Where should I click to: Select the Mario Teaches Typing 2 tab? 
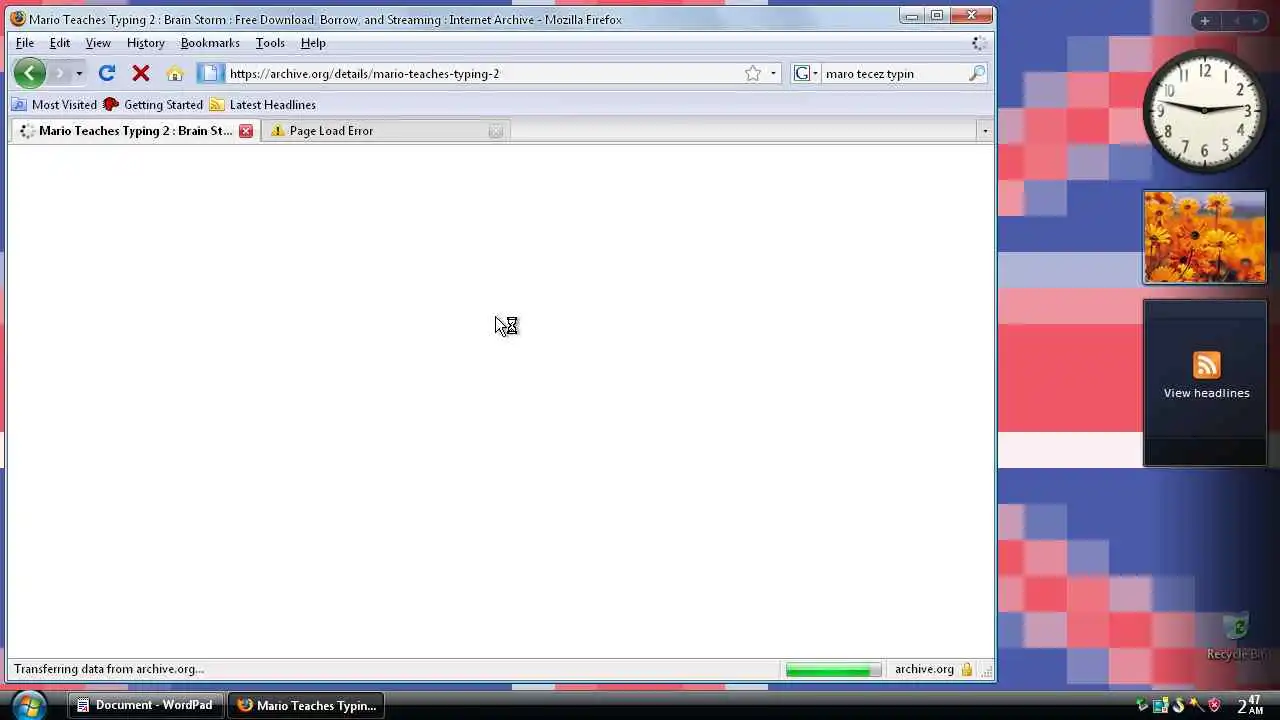(x=135, y=131)
